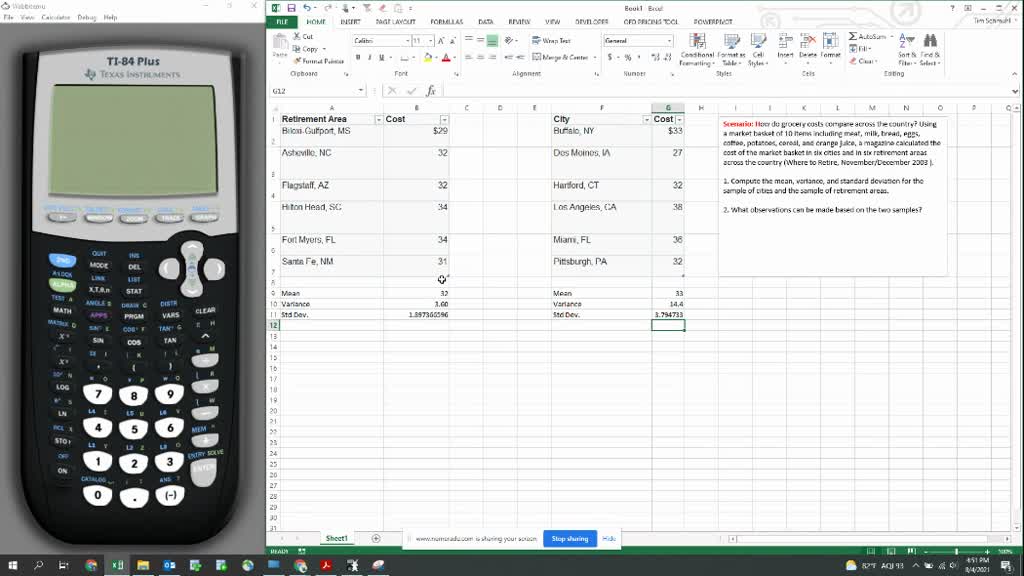Toggle Wrap Text
1024x576 pixels.
click(x=551, y=40)
